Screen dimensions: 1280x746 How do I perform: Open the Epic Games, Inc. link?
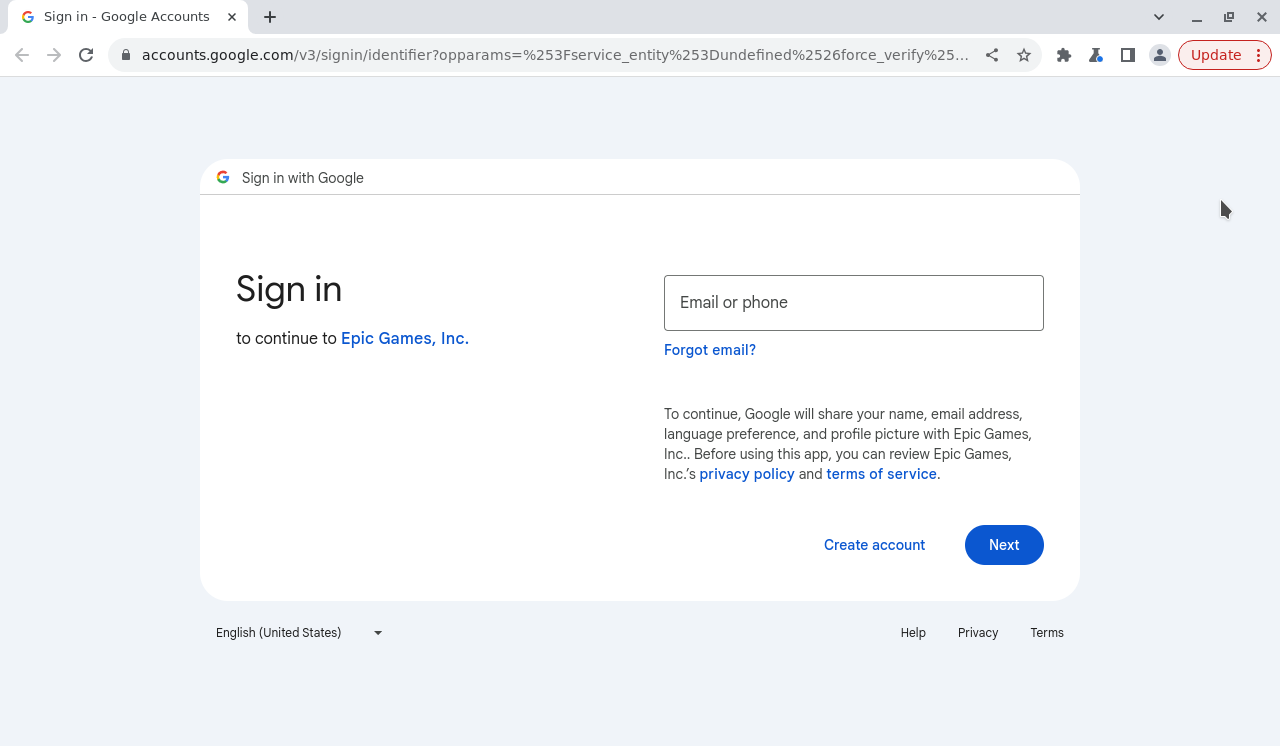tap(405, 338)
